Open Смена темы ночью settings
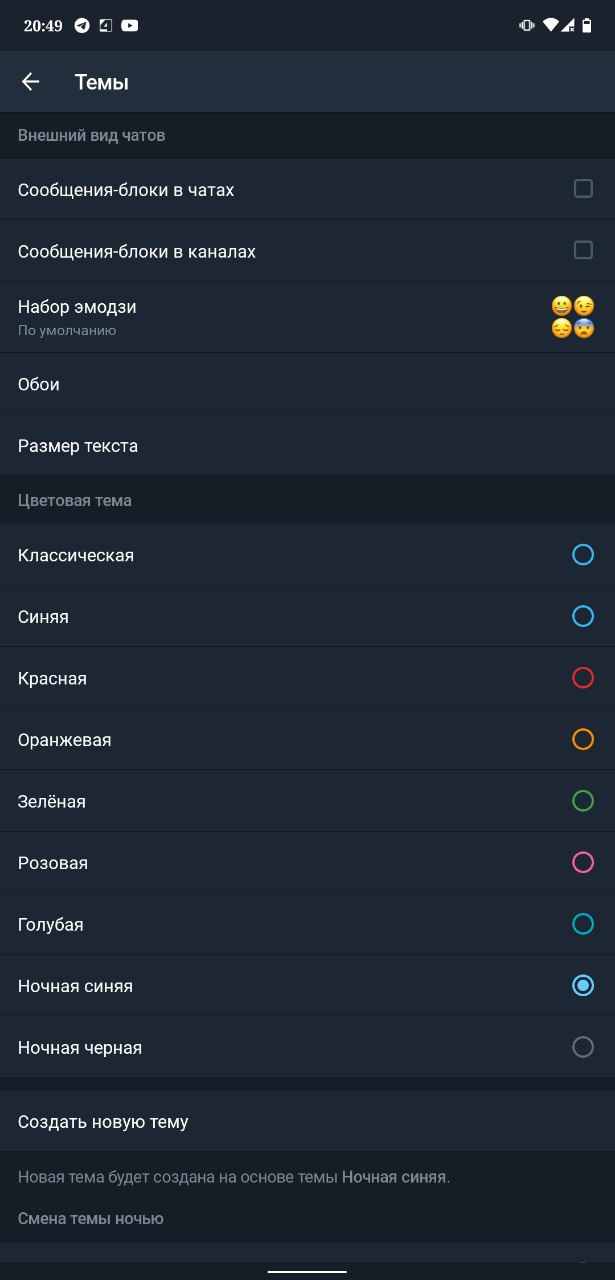Image resolution: width=615 pixels, height=1280 pixels. tap(90, 1218)
